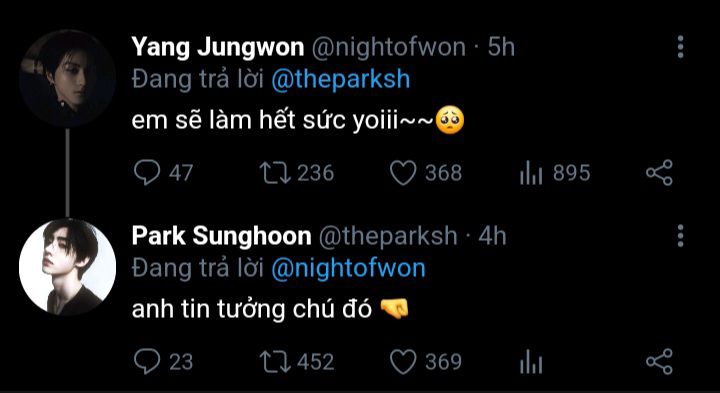Open more options menu on Yang Jungwon's tweet

pos(680,47)
